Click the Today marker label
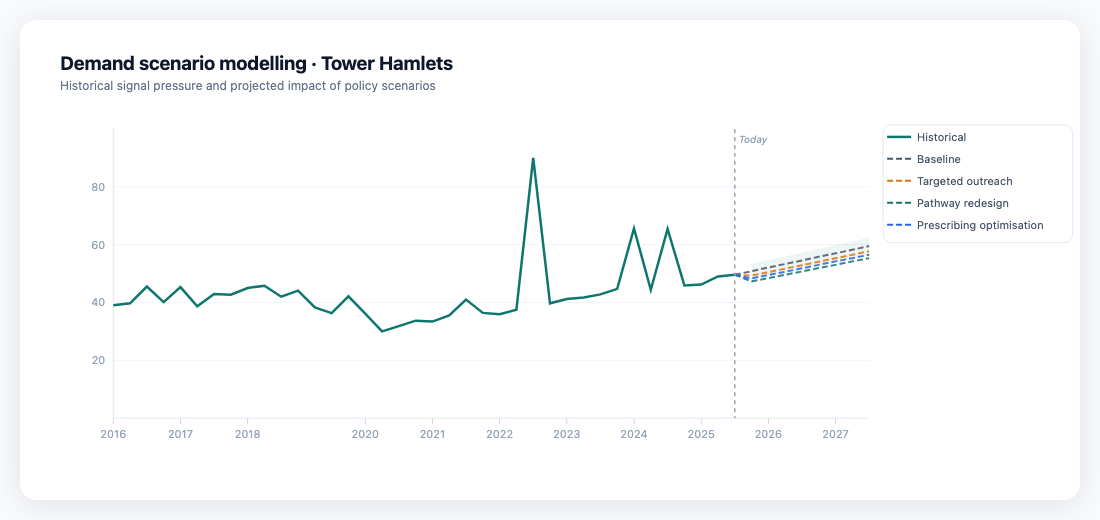This screenshot has width=1100, height=520. click(753, 140)
